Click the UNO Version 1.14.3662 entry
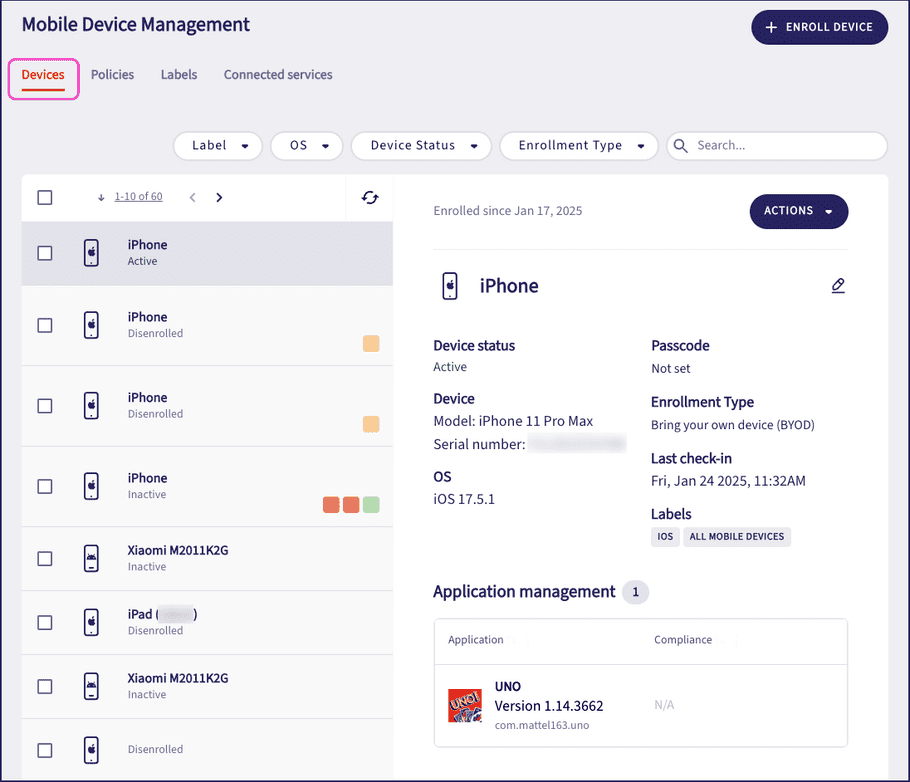Screen dimensions: 910x782 pos(548,706)
